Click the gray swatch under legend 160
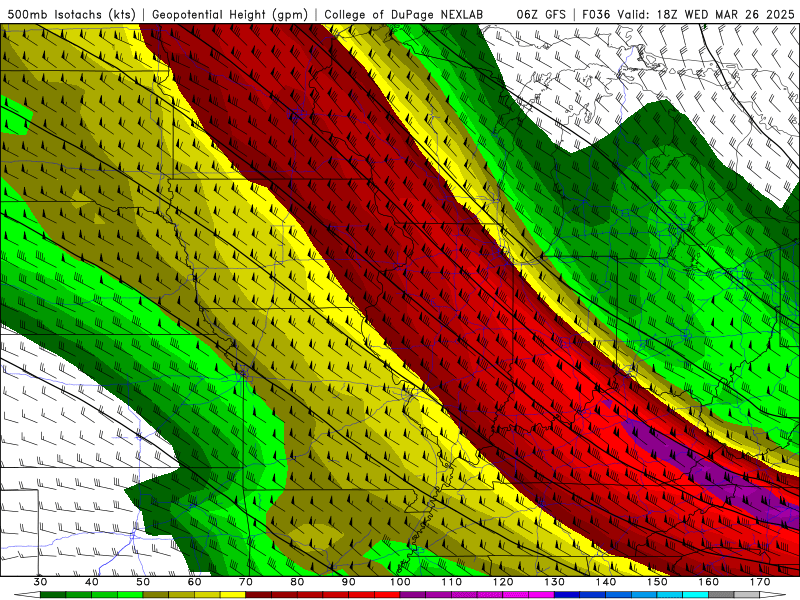 click(721, 595)
